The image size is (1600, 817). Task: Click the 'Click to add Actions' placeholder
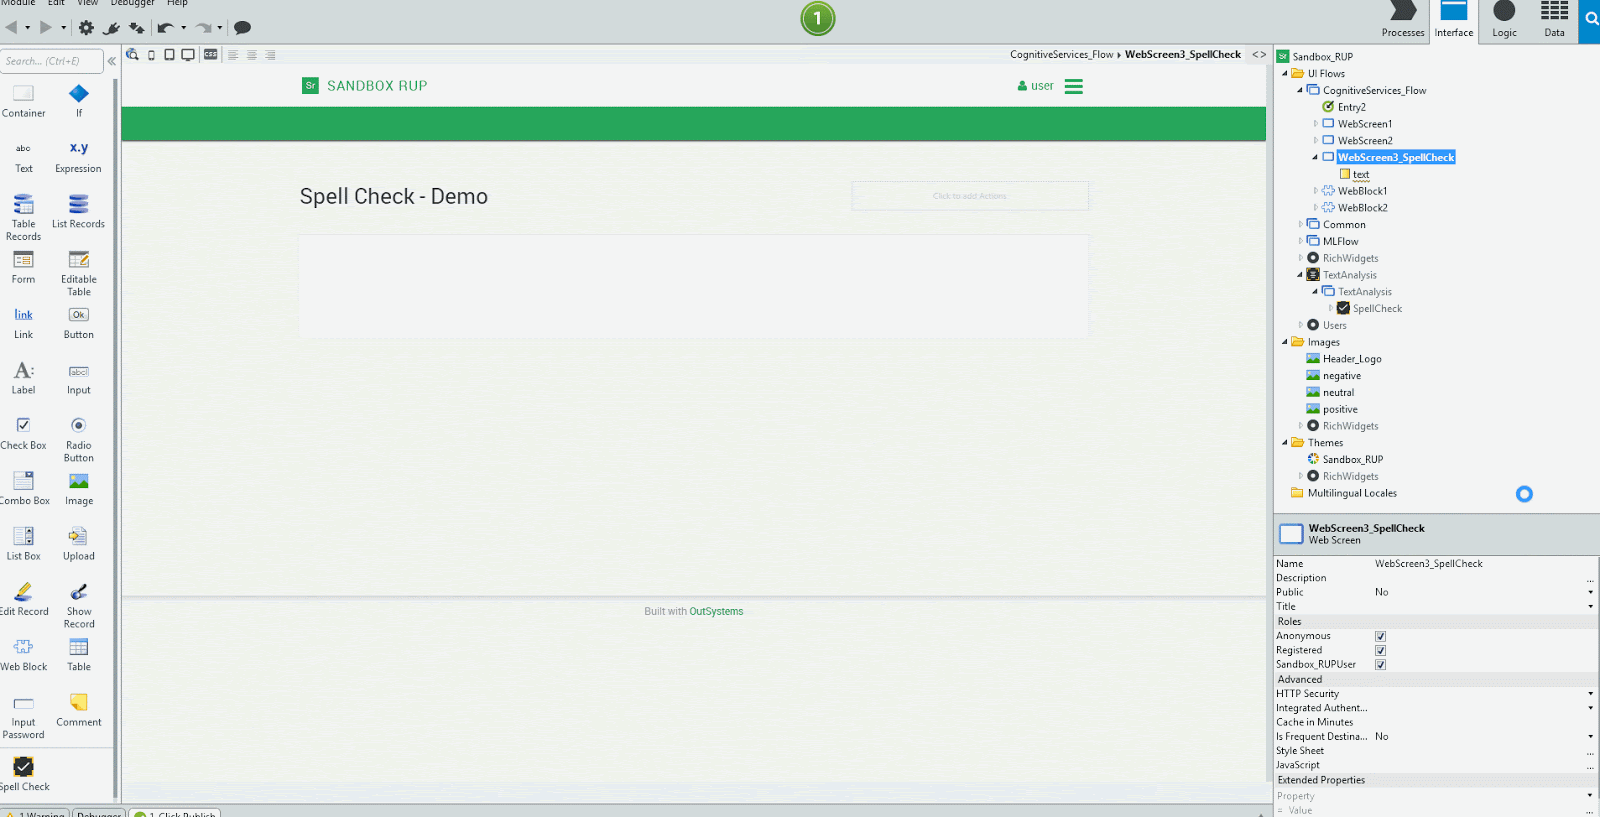[x=970, y=196]
